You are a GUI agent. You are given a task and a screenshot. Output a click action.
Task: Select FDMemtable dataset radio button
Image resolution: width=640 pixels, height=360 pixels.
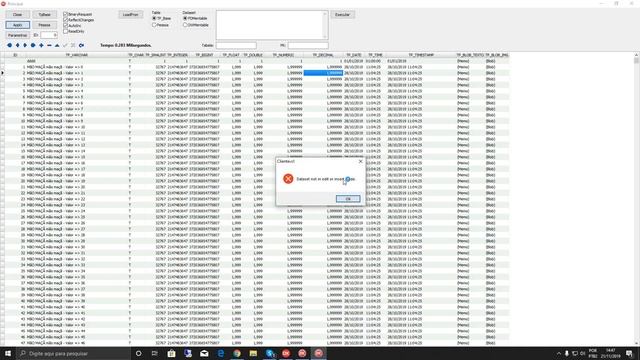click(x=185, y=18)
